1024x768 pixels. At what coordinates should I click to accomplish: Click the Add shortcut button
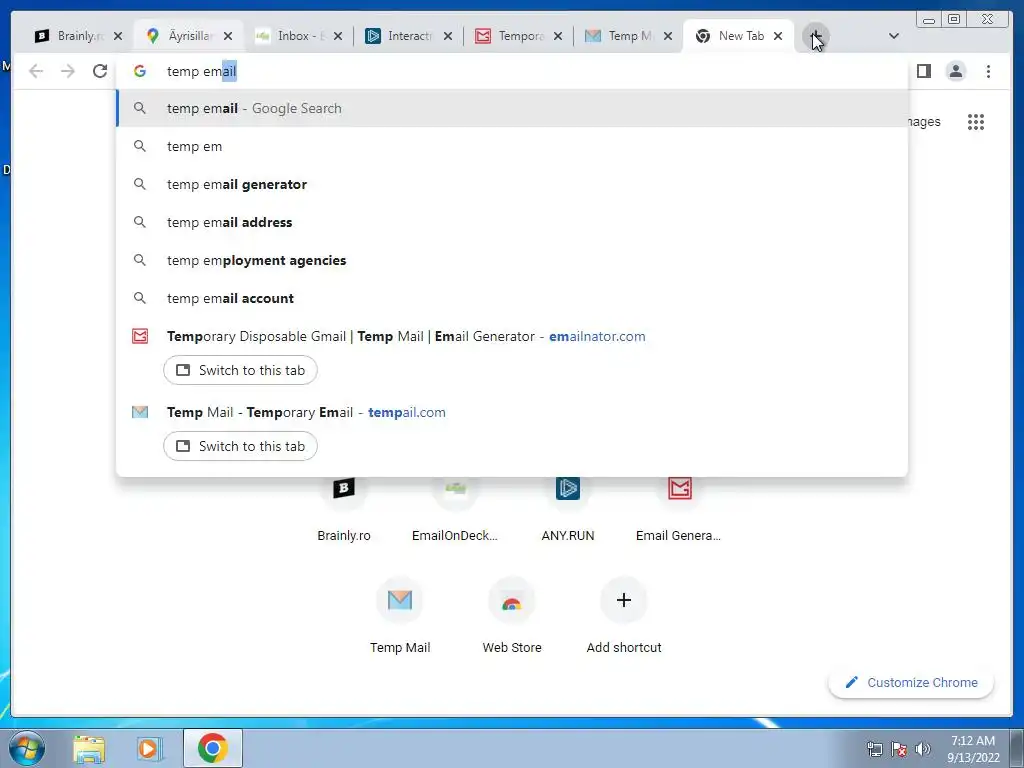(624, 616)
